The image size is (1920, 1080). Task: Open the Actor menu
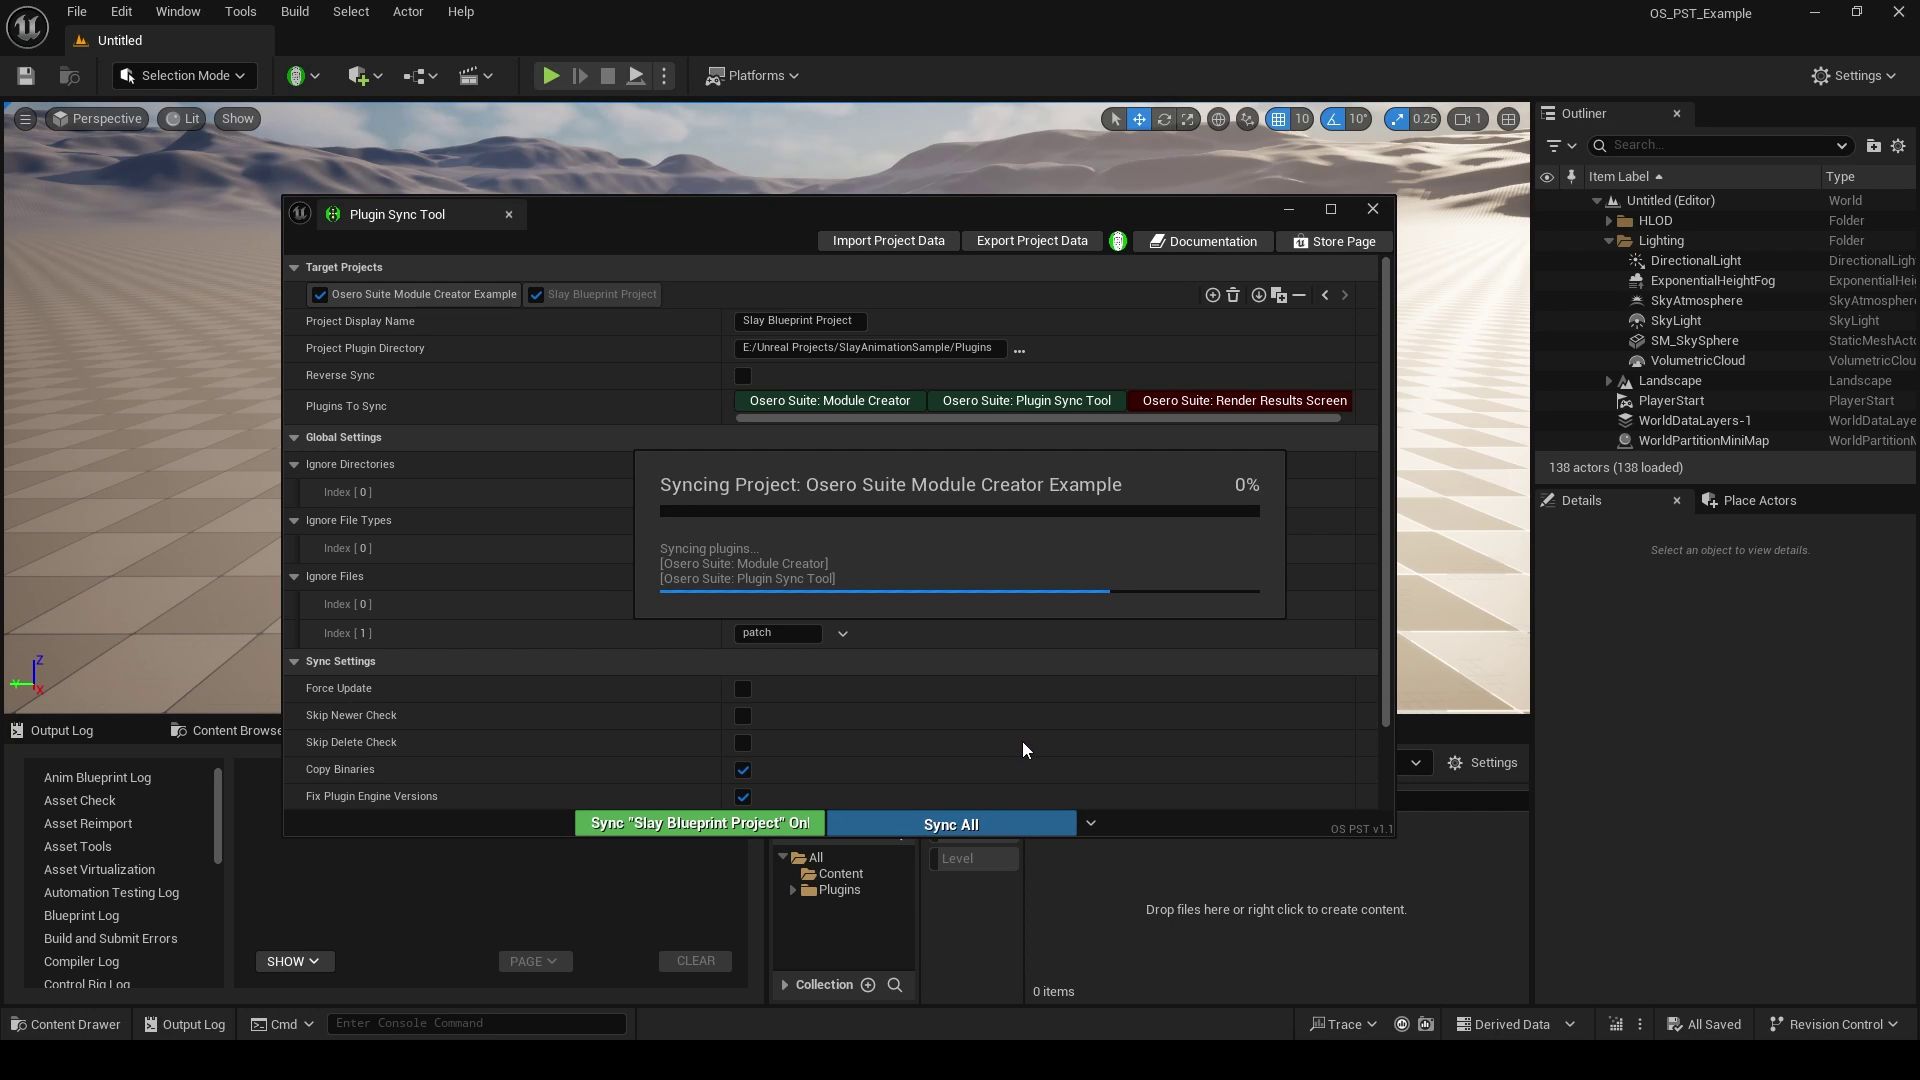click(408, 12)
